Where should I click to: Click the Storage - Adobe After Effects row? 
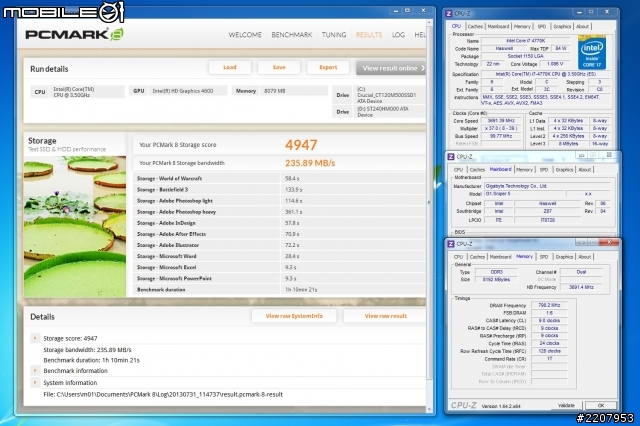pos(279,234)
